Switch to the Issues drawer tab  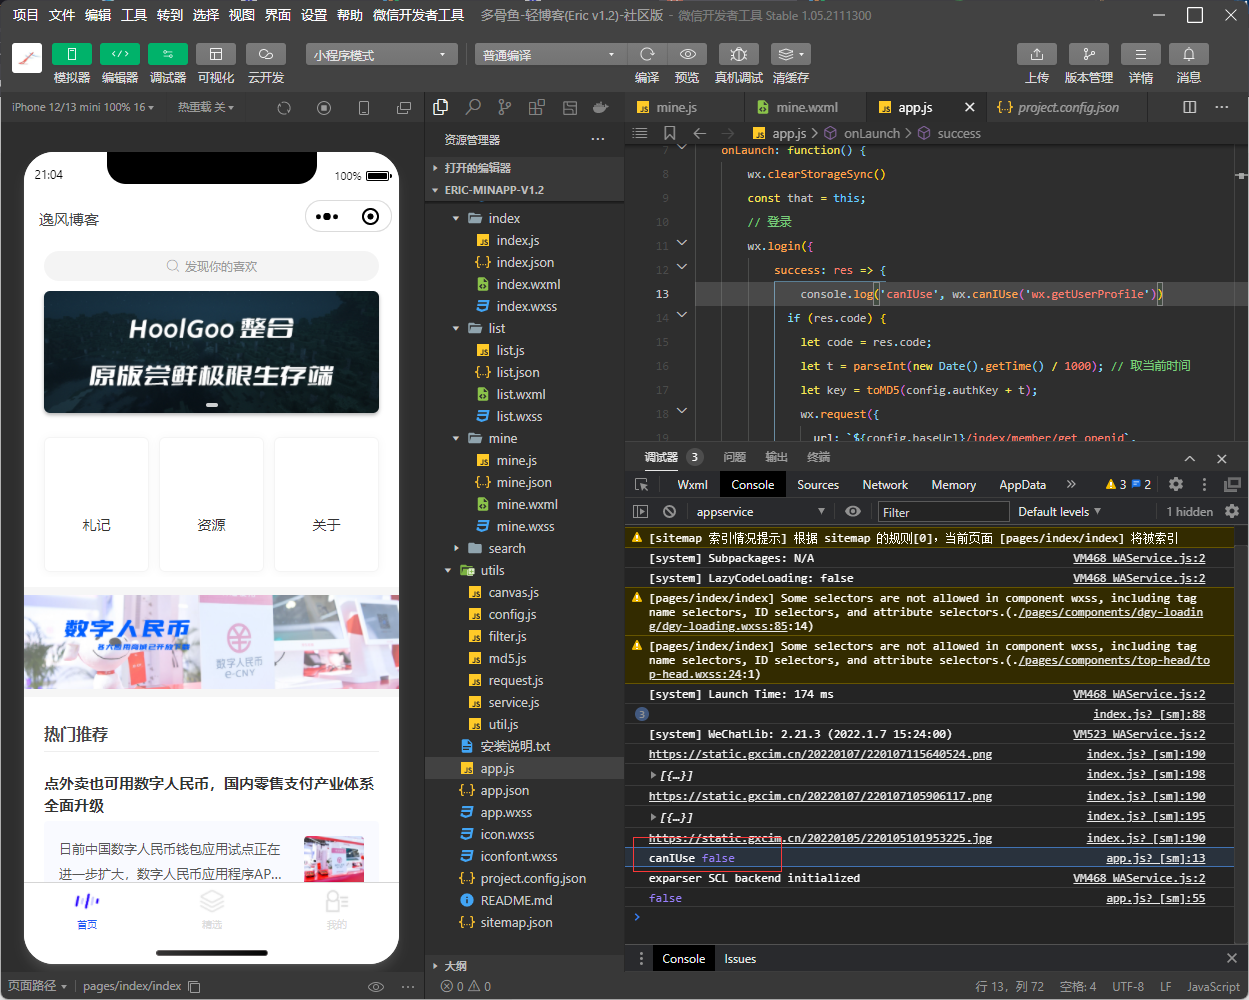click(x=740, y=958)
